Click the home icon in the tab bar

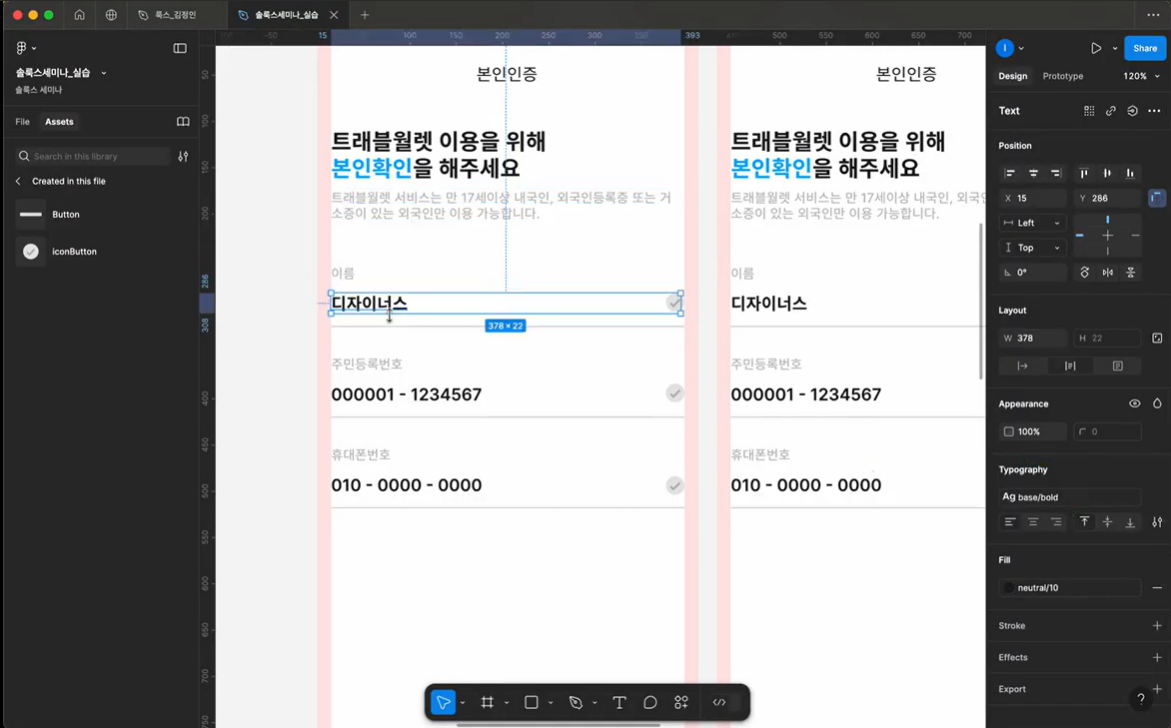(x=79, y=15)
